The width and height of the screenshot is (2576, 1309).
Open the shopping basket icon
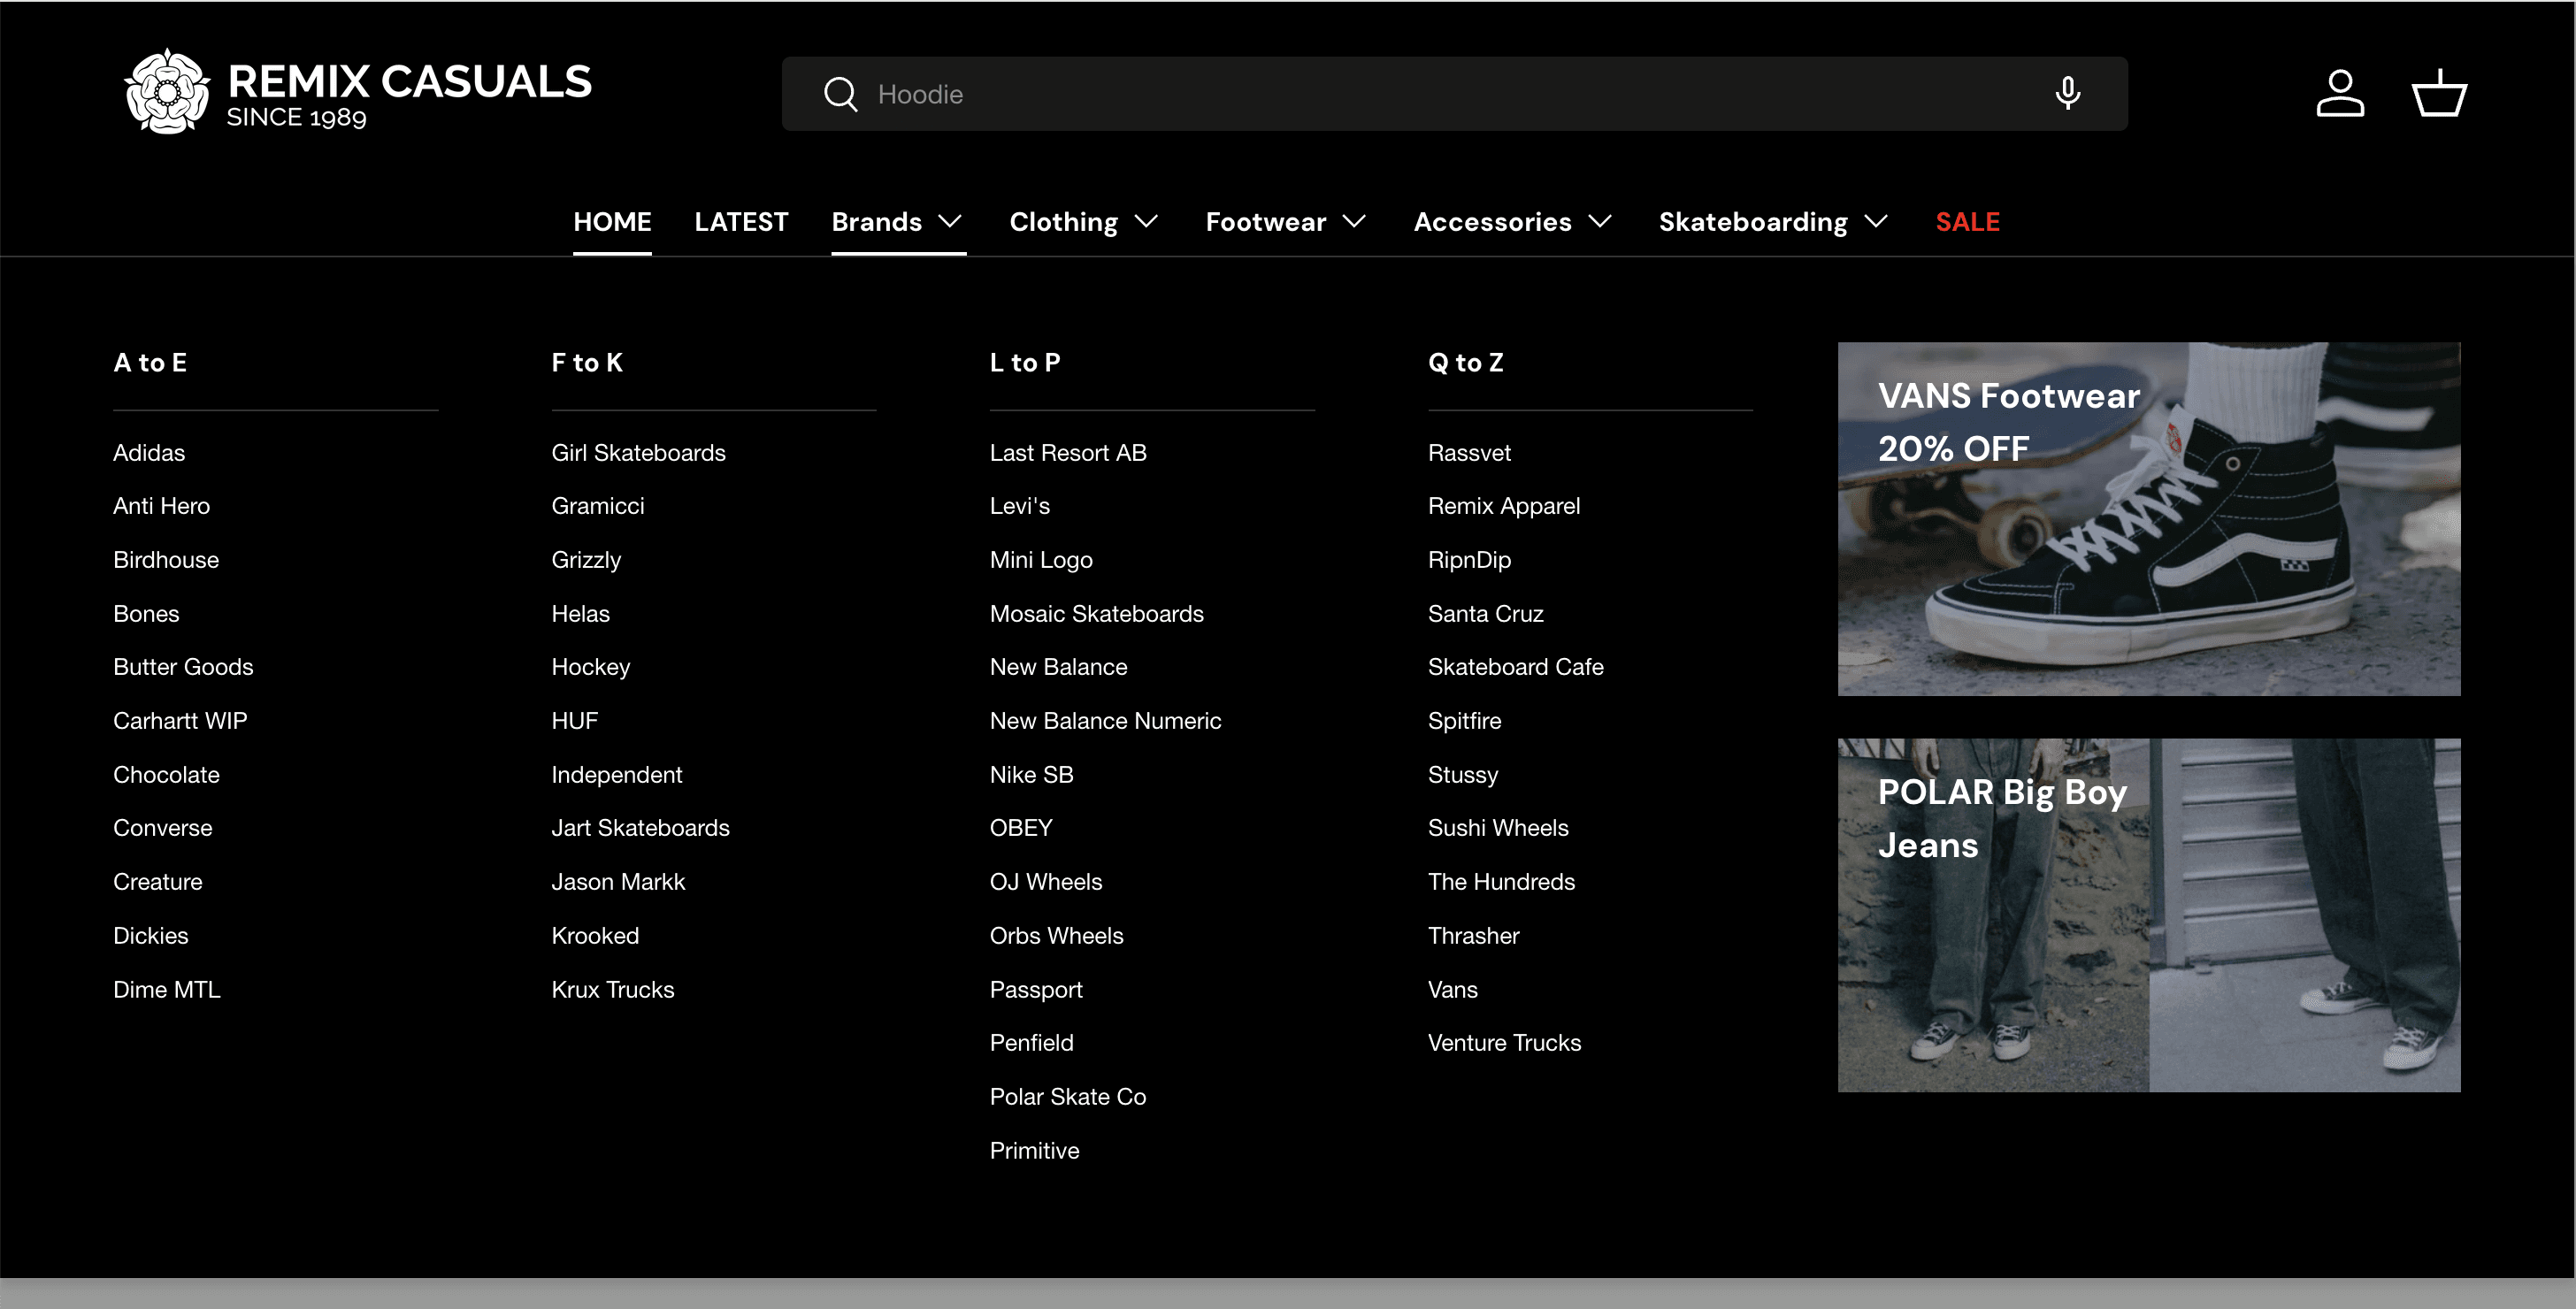[2438, 93]
